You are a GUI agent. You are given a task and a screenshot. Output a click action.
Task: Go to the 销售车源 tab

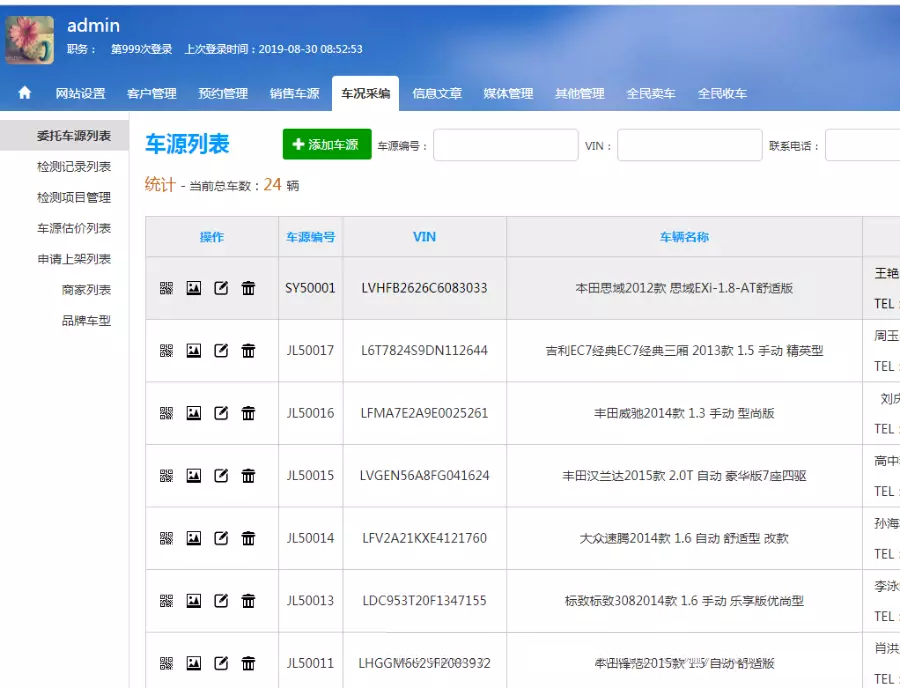coord(294,94)
